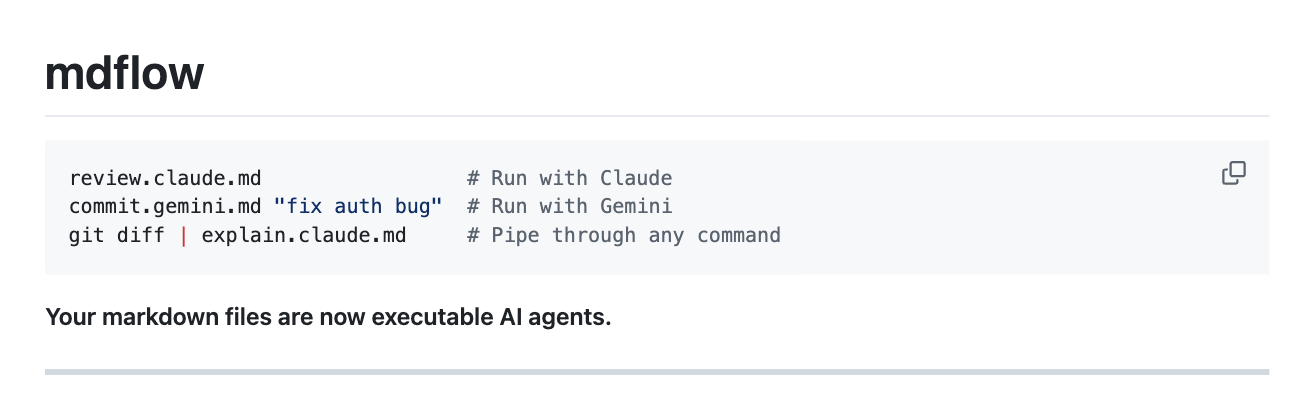This screenshot has width=1314, height=408.
Task: Click the "# Run with Claude" comment
Action: click(569, 179)
